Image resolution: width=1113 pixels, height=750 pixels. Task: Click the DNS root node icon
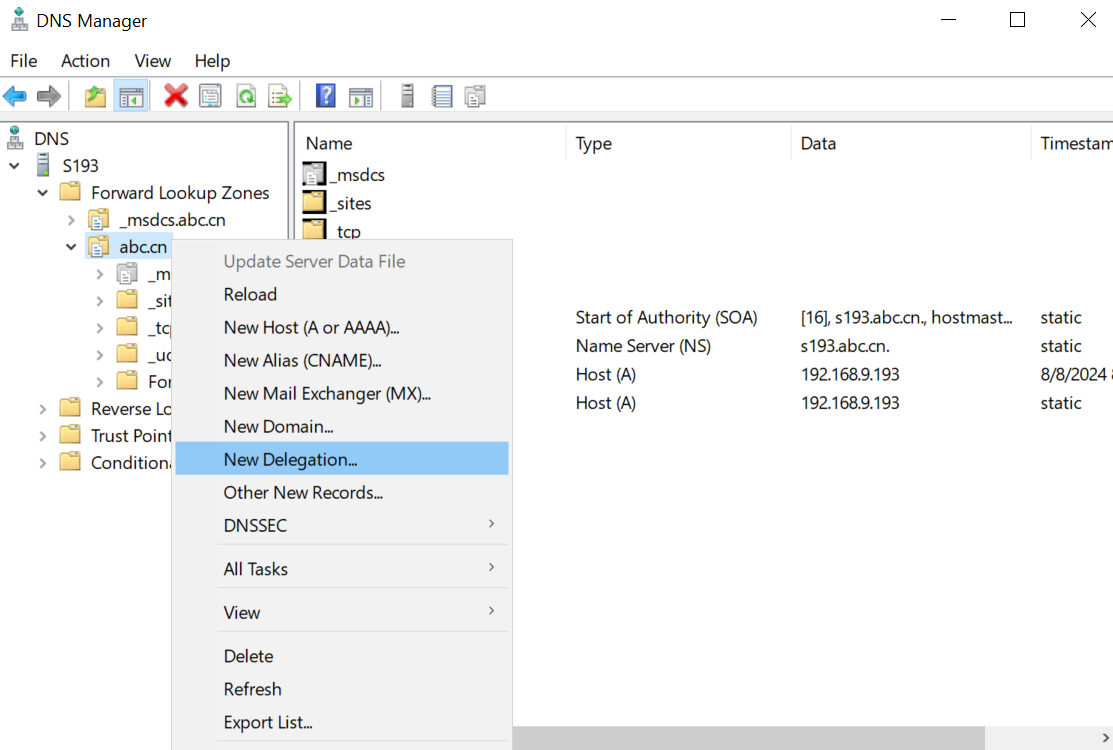tap(15, 138)
